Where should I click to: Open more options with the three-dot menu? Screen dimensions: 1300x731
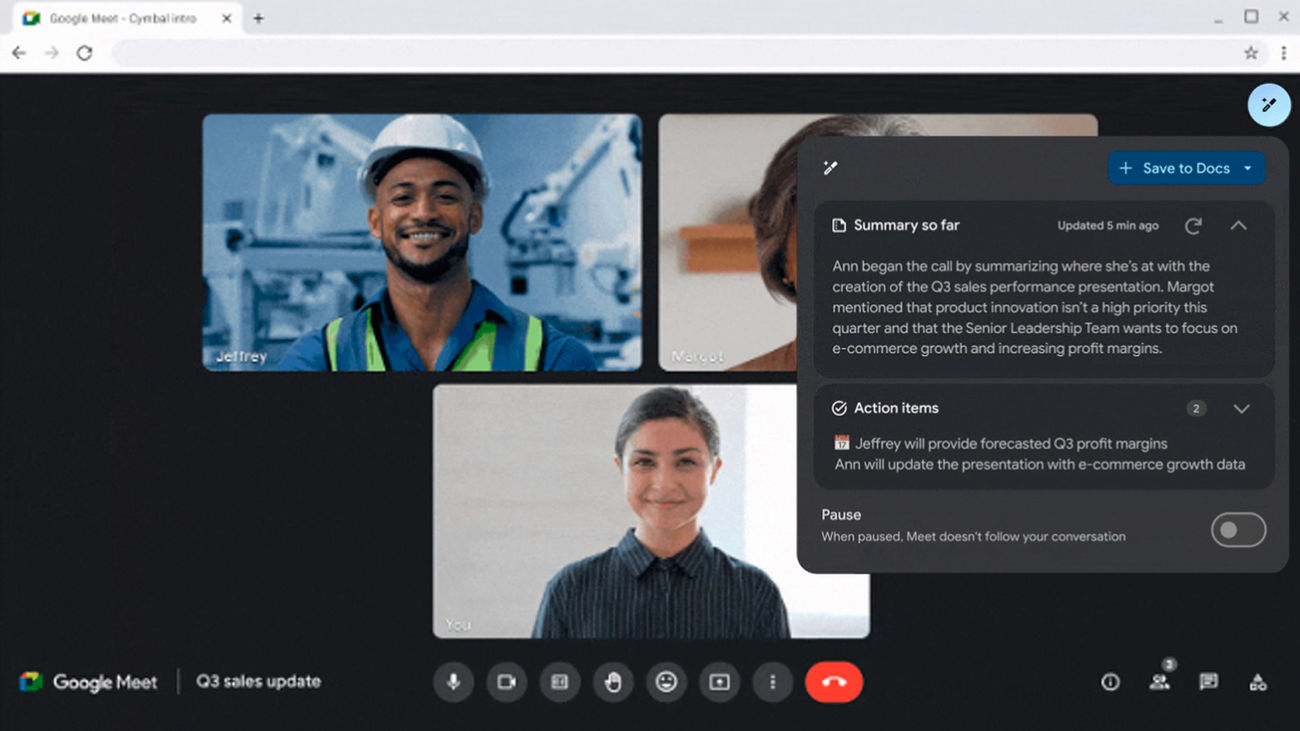click(x=773, y=682)
